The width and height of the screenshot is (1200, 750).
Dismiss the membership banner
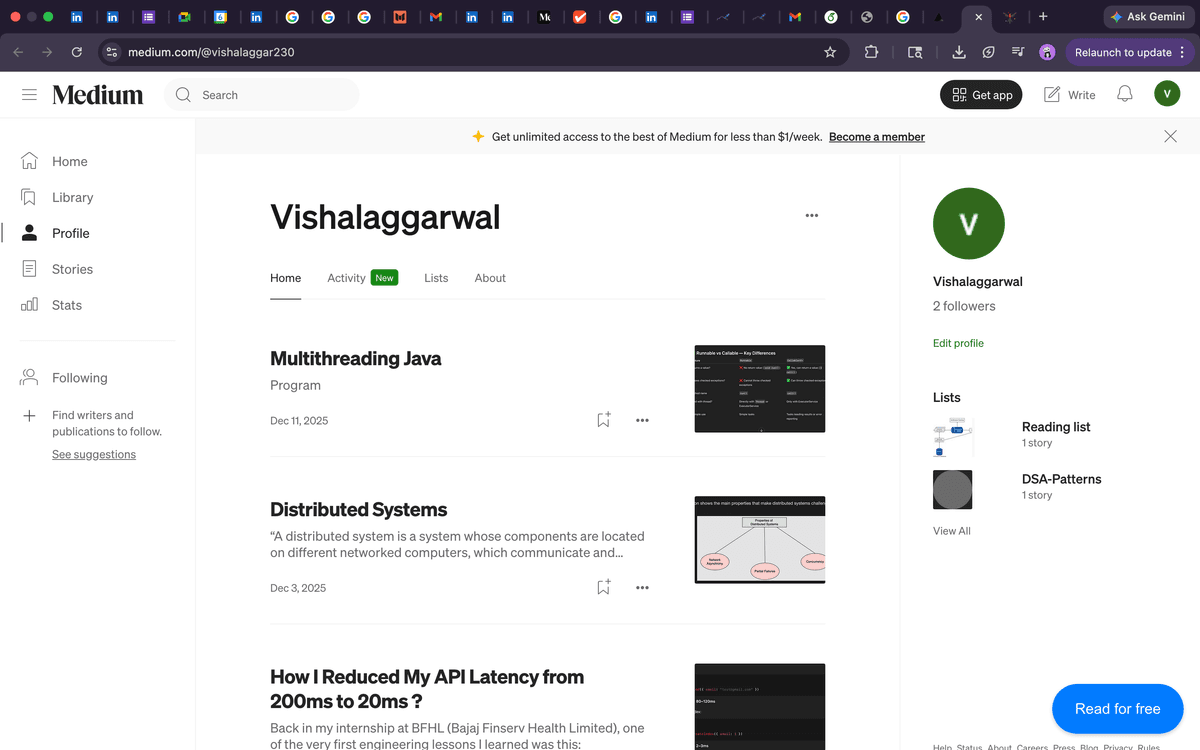click(x=1170, y=136)
